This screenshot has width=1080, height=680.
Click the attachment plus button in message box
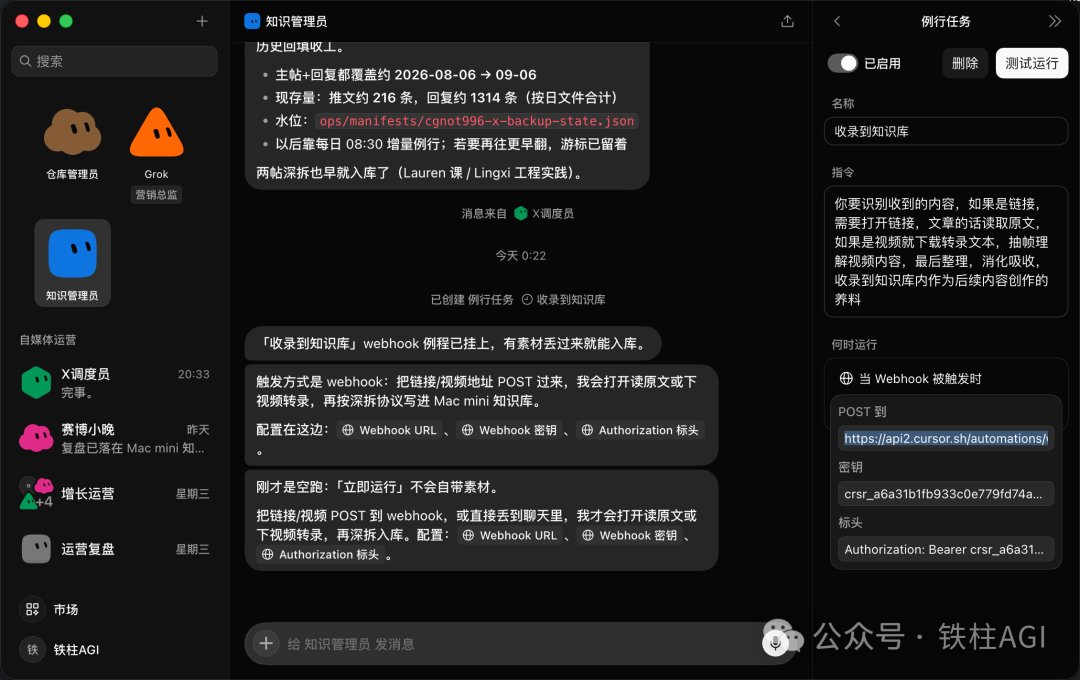tap(266, 643)
